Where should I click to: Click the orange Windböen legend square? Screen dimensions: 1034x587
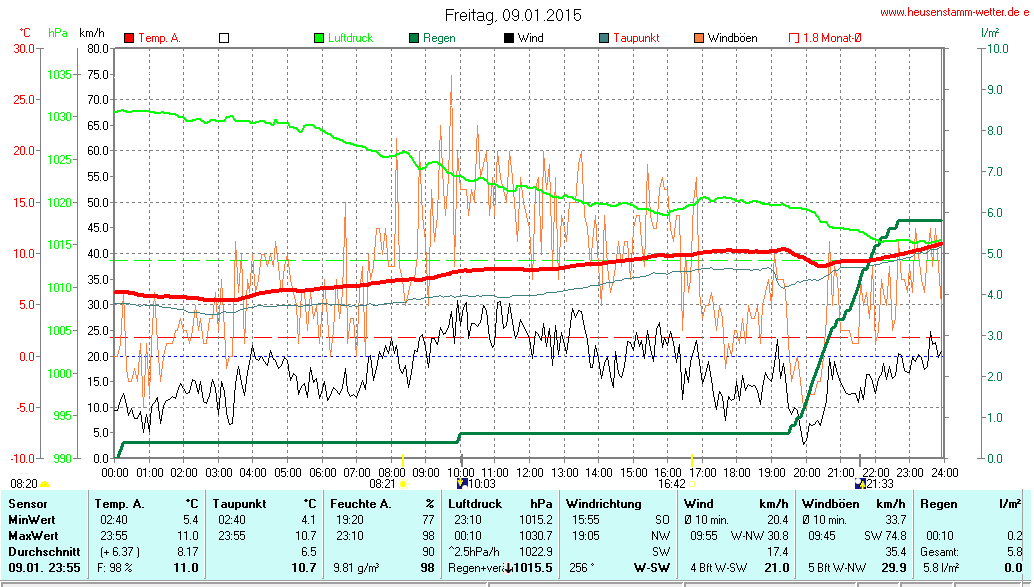(x=699, y=38)
